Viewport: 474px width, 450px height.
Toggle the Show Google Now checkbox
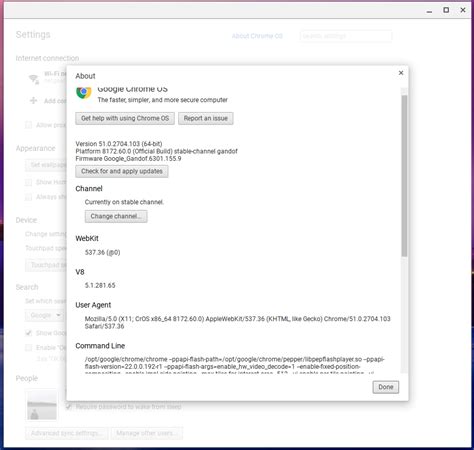(29, 333)
